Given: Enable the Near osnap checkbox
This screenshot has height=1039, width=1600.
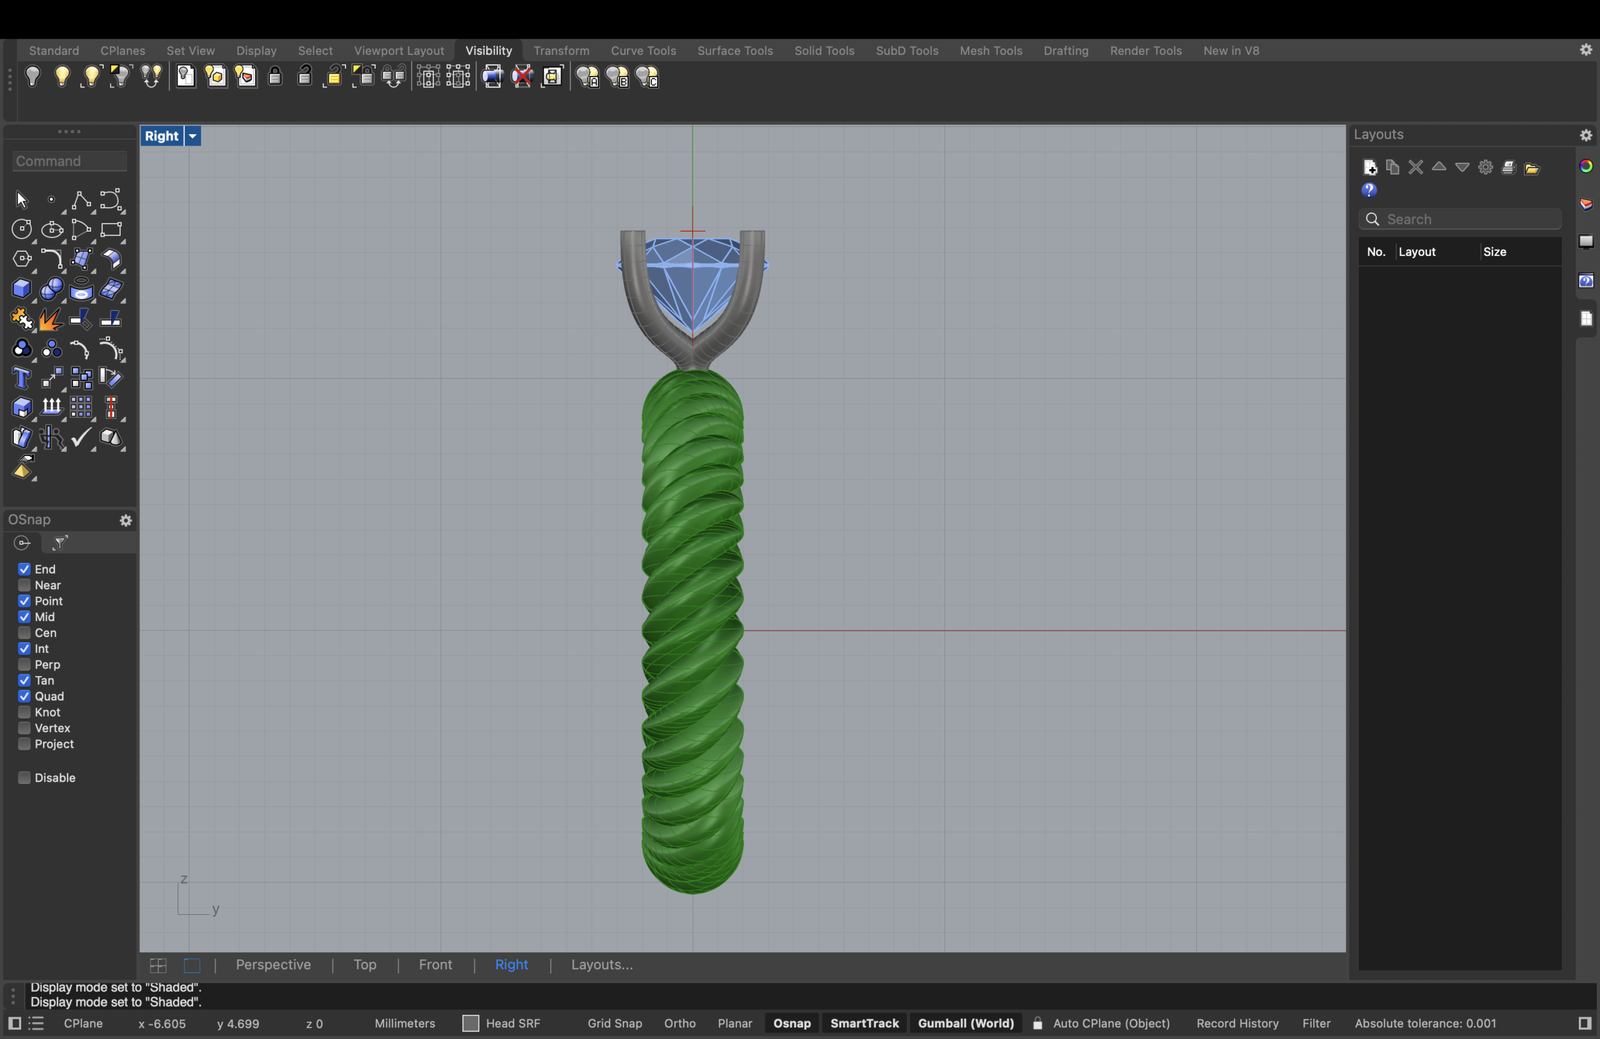Looking at the screenshot, I should coord(24,585).
